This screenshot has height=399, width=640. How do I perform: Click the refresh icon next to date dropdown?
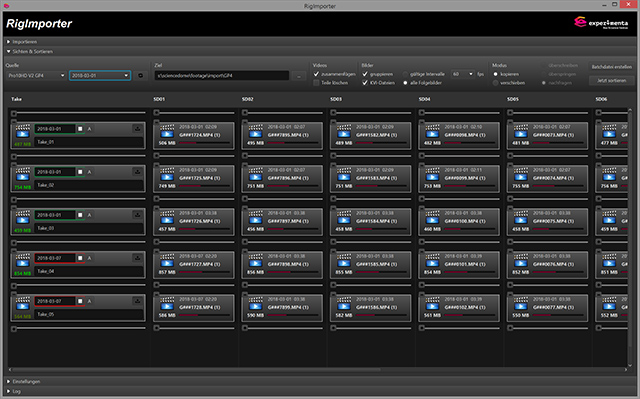pyautogui.click(x=140, y=75)
